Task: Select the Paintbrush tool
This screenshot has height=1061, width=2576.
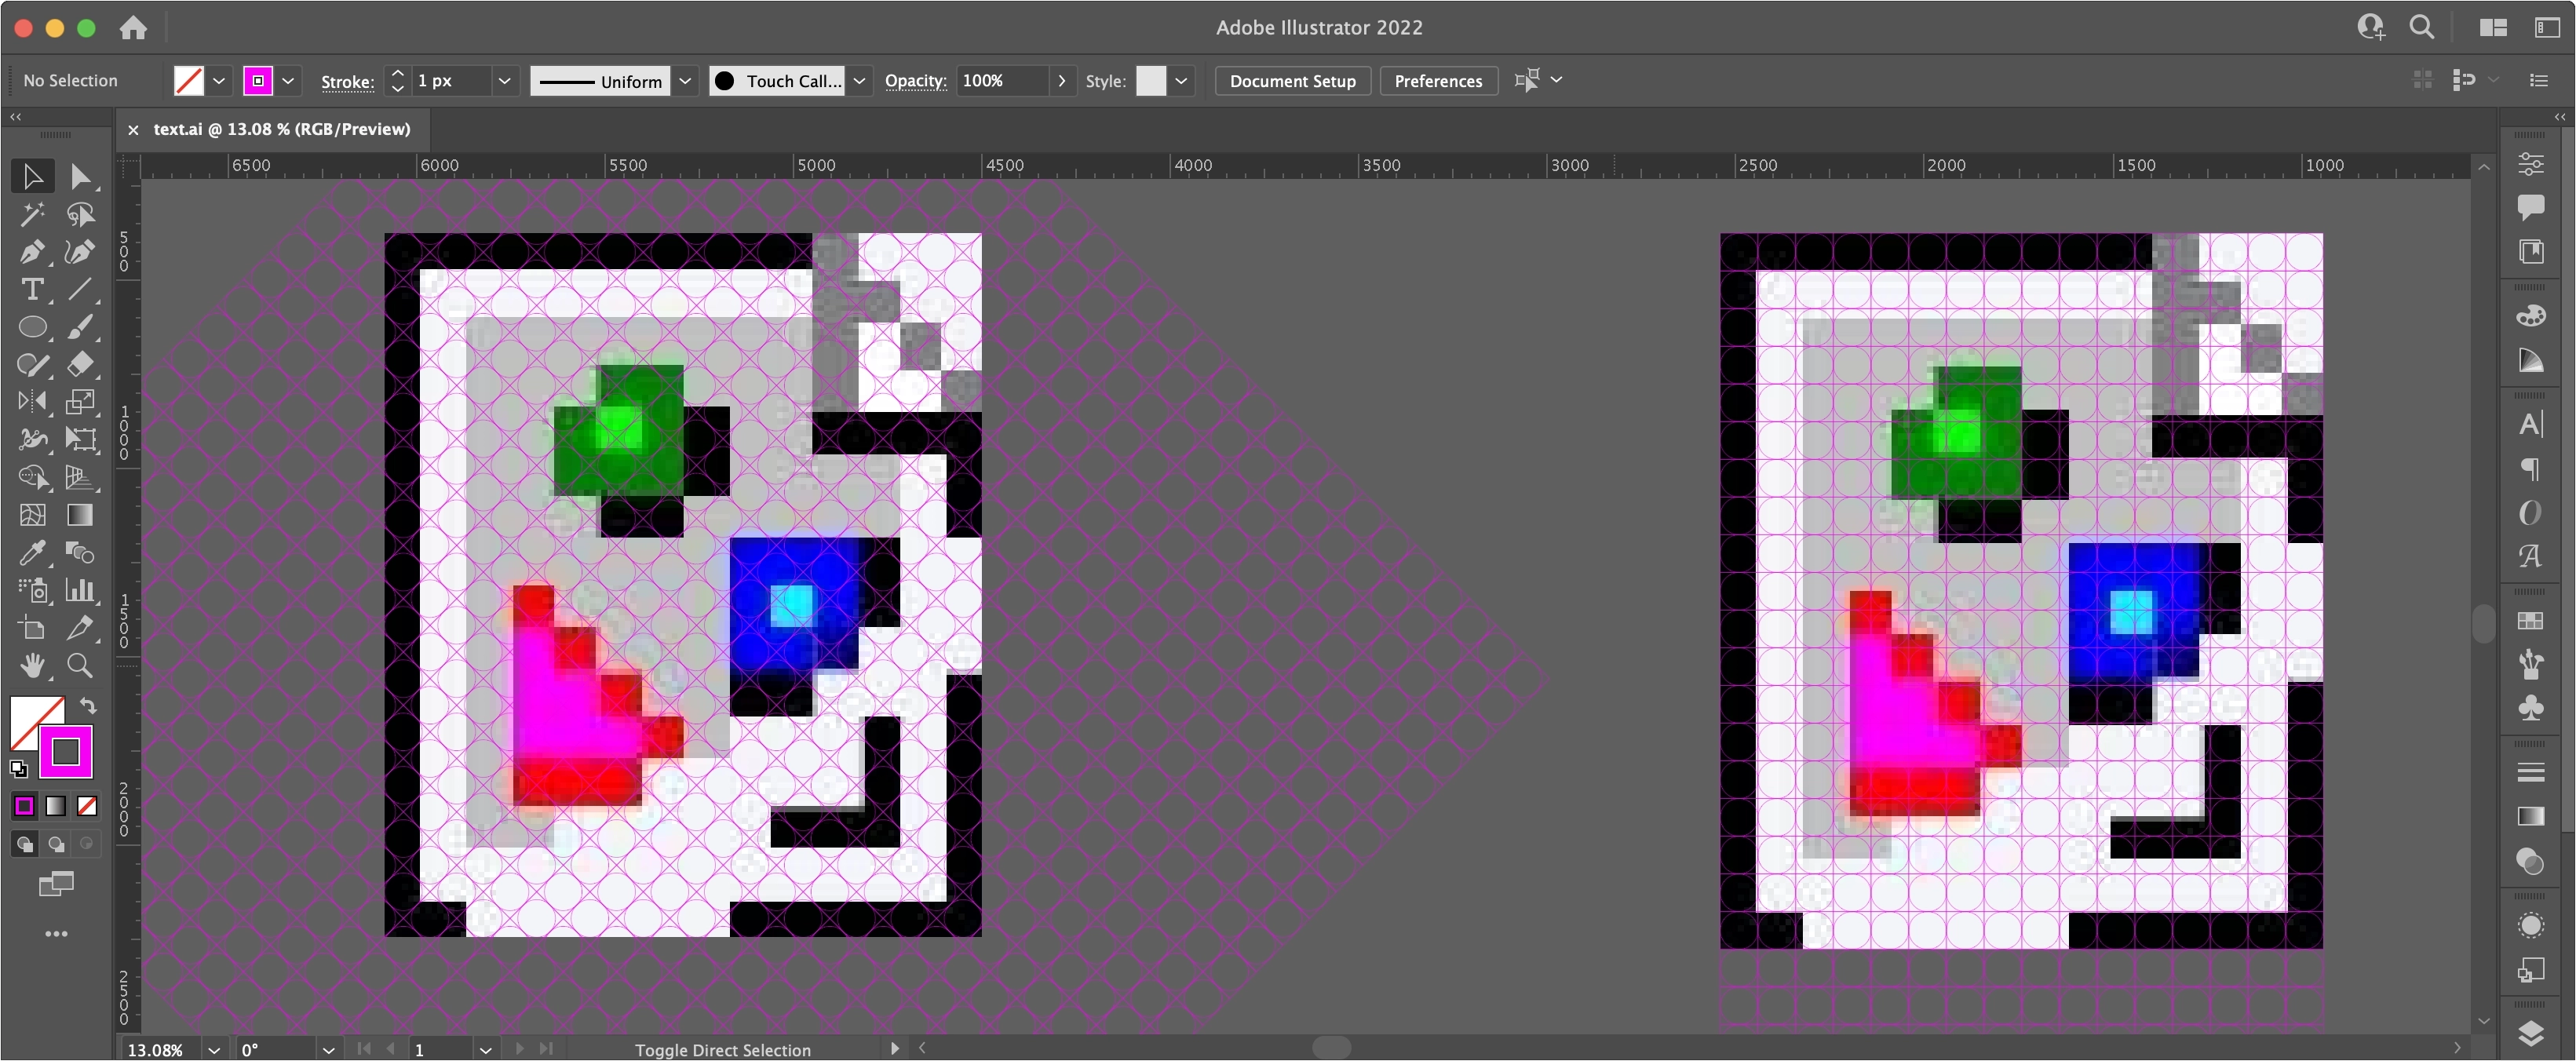Action: tap(81, 327)
